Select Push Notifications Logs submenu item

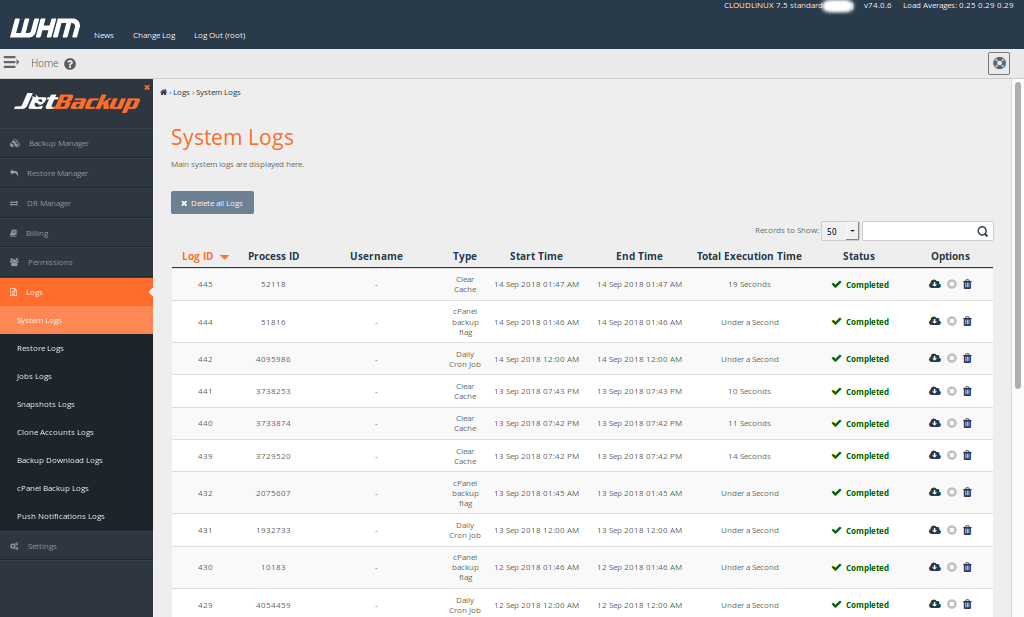(x=76, y=516)
